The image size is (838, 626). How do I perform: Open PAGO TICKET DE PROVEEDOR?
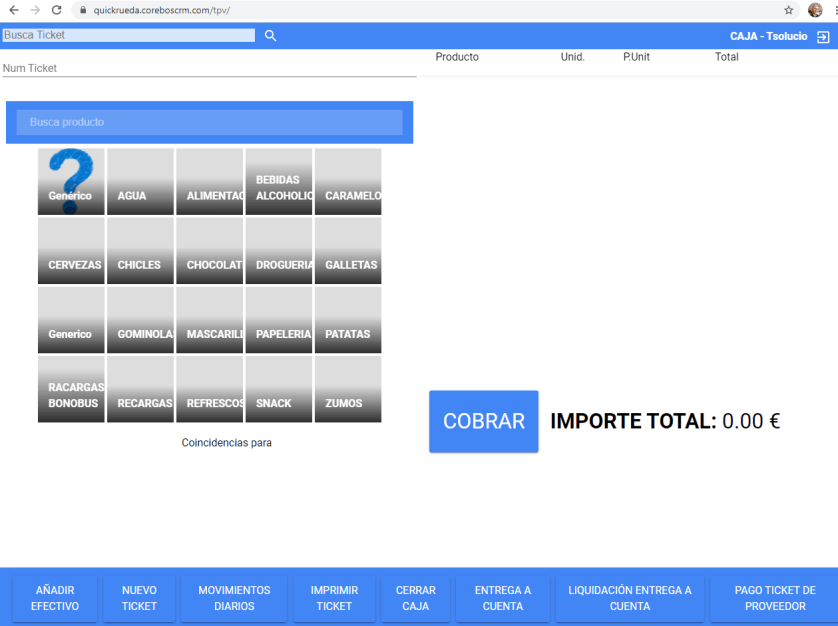[774, 598]
